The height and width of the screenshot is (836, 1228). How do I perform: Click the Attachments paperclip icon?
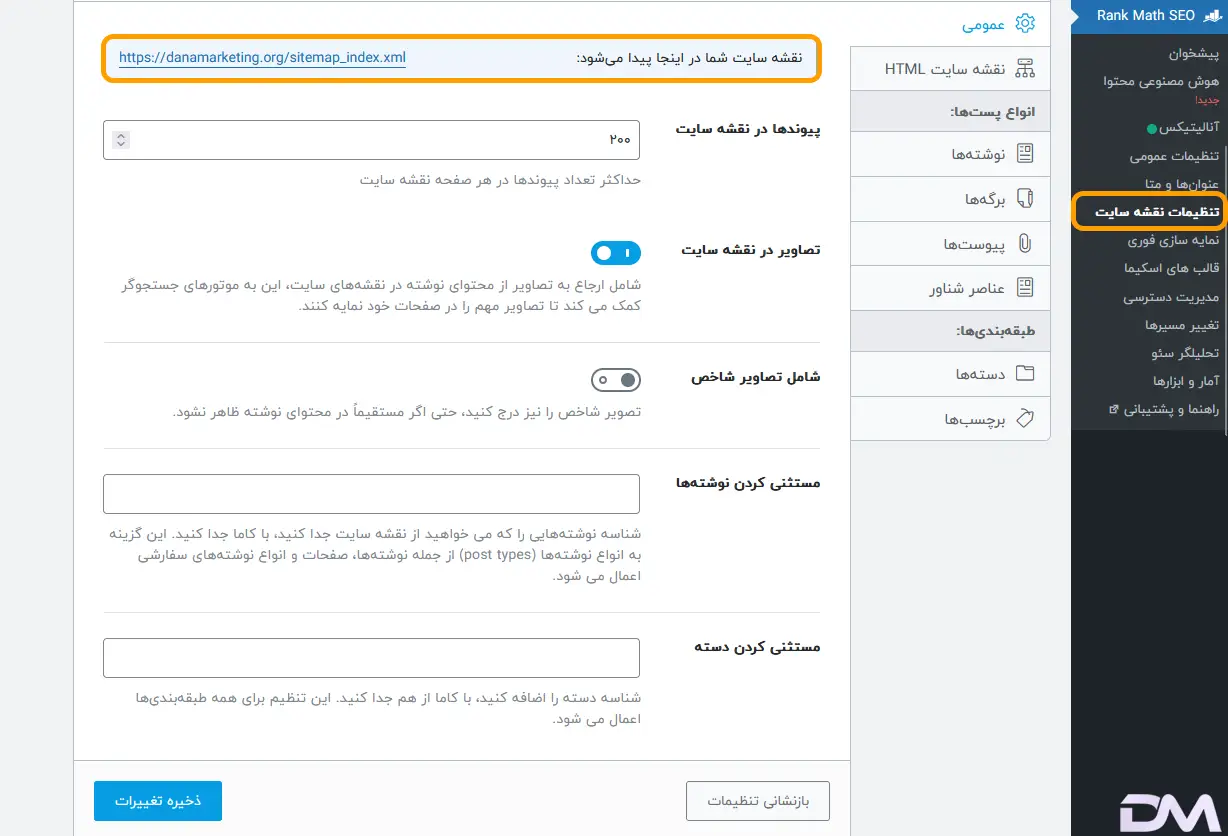[x=1024, y=243]
